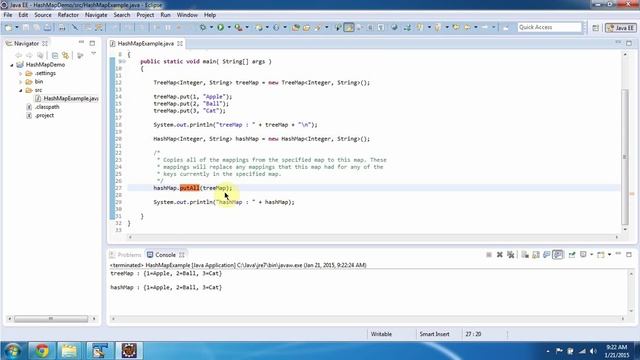Click the Navigator horizontal scrollbar
The image size is (640, 360).
[51, 318]
